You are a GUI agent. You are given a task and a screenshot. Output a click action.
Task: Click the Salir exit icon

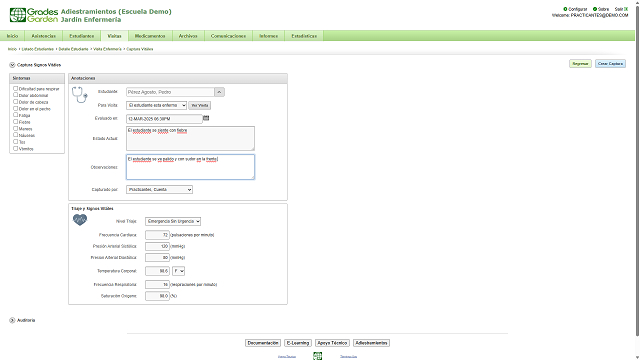[626, 9]
